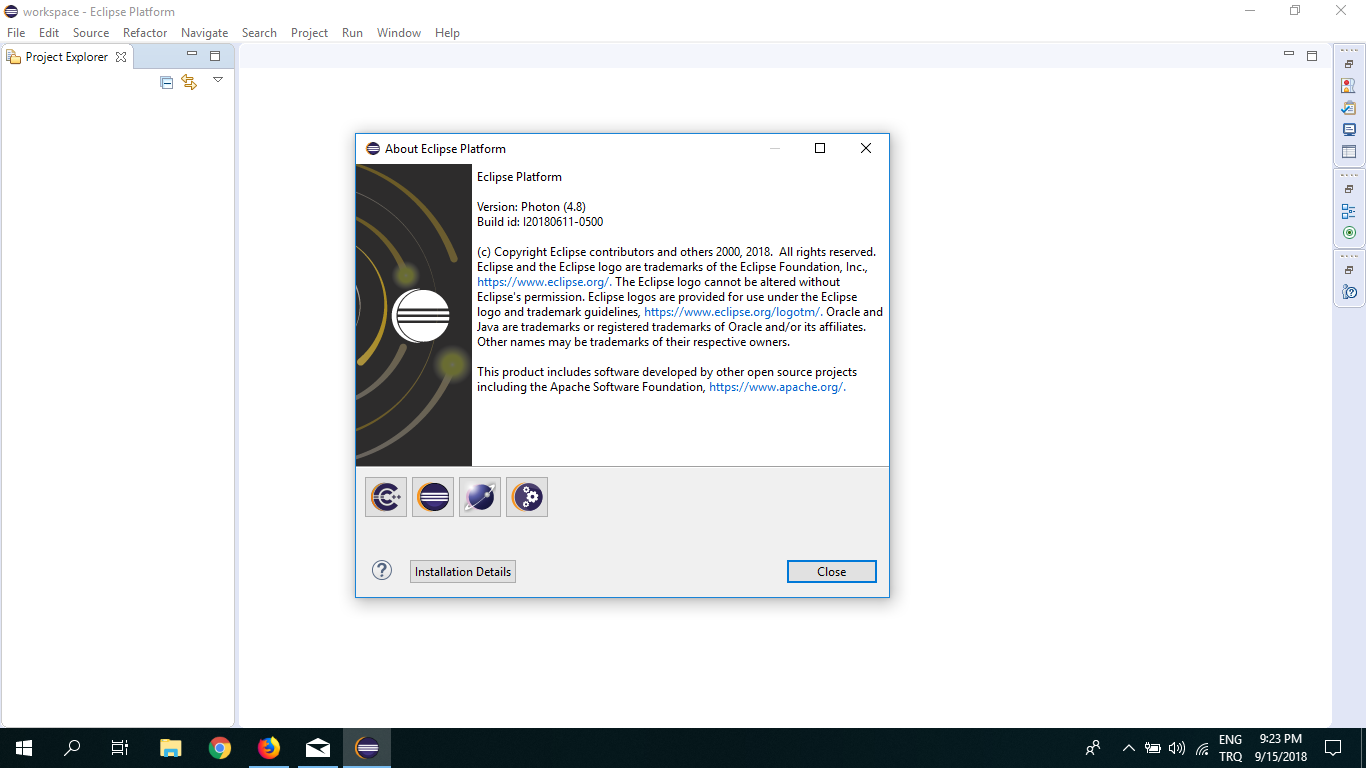Restore the bottom minimized view stack on right
This screenshot has width=1366, height=768.
point(1349,270)
